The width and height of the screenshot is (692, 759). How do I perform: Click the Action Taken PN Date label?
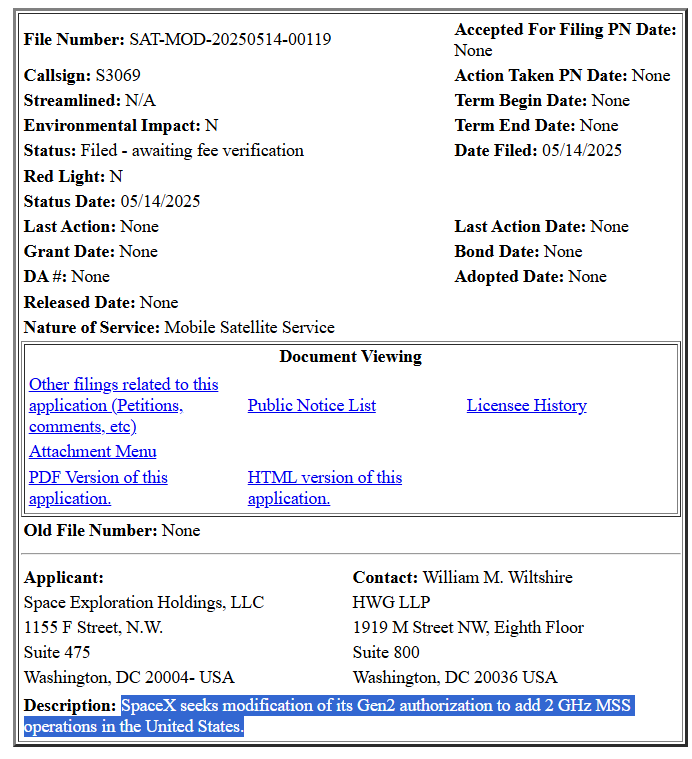tap(541, 76)
